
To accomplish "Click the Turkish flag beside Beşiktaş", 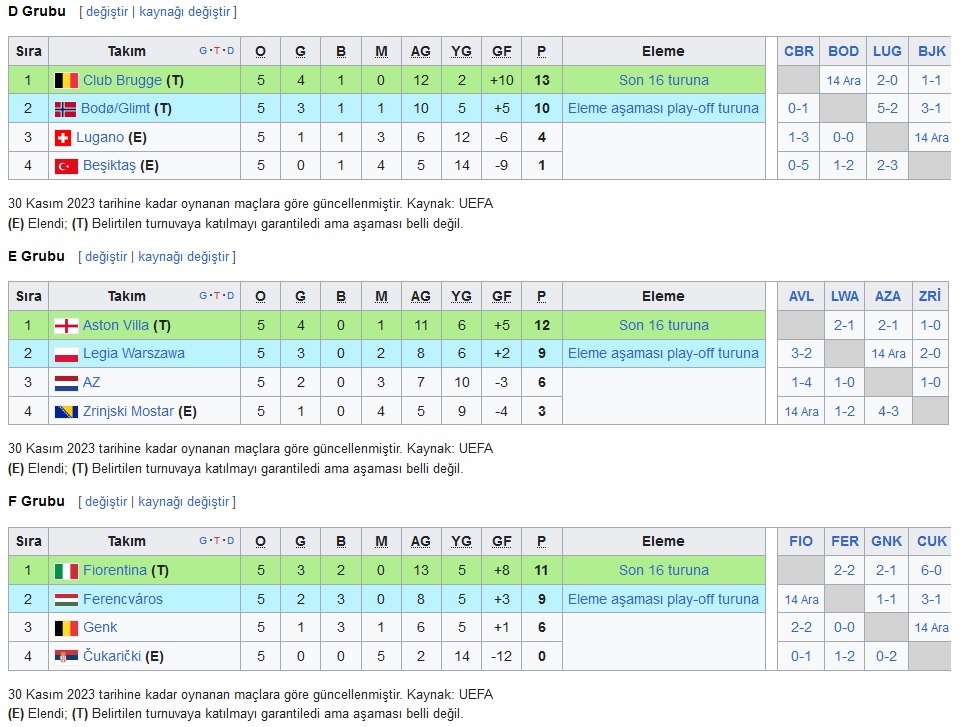I will click(66, 166).
